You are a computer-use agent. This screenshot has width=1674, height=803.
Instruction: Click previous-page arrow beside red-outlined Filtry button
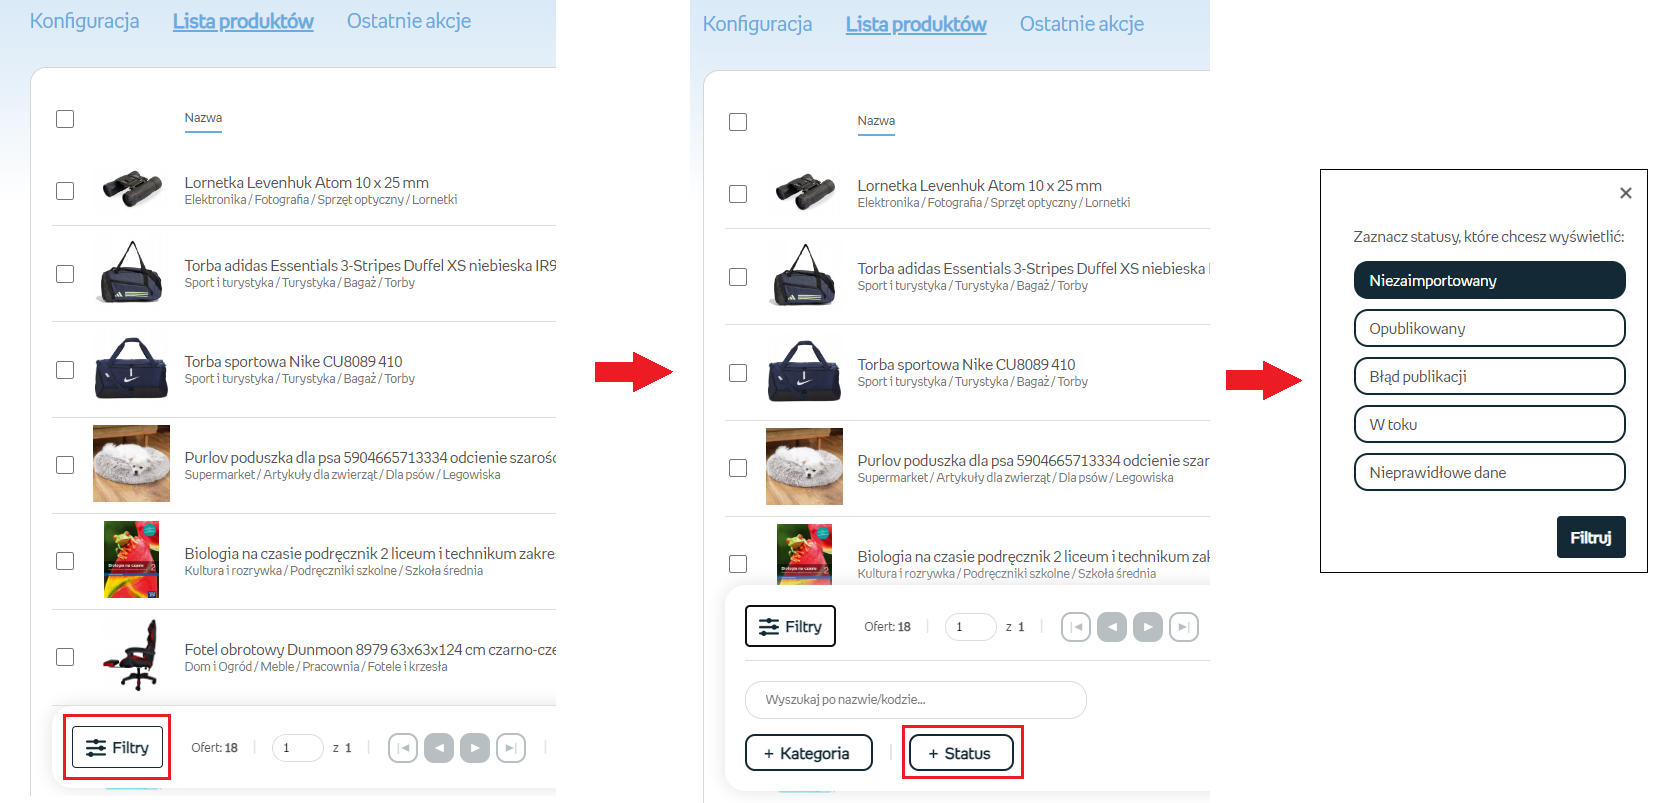point(439,748)
